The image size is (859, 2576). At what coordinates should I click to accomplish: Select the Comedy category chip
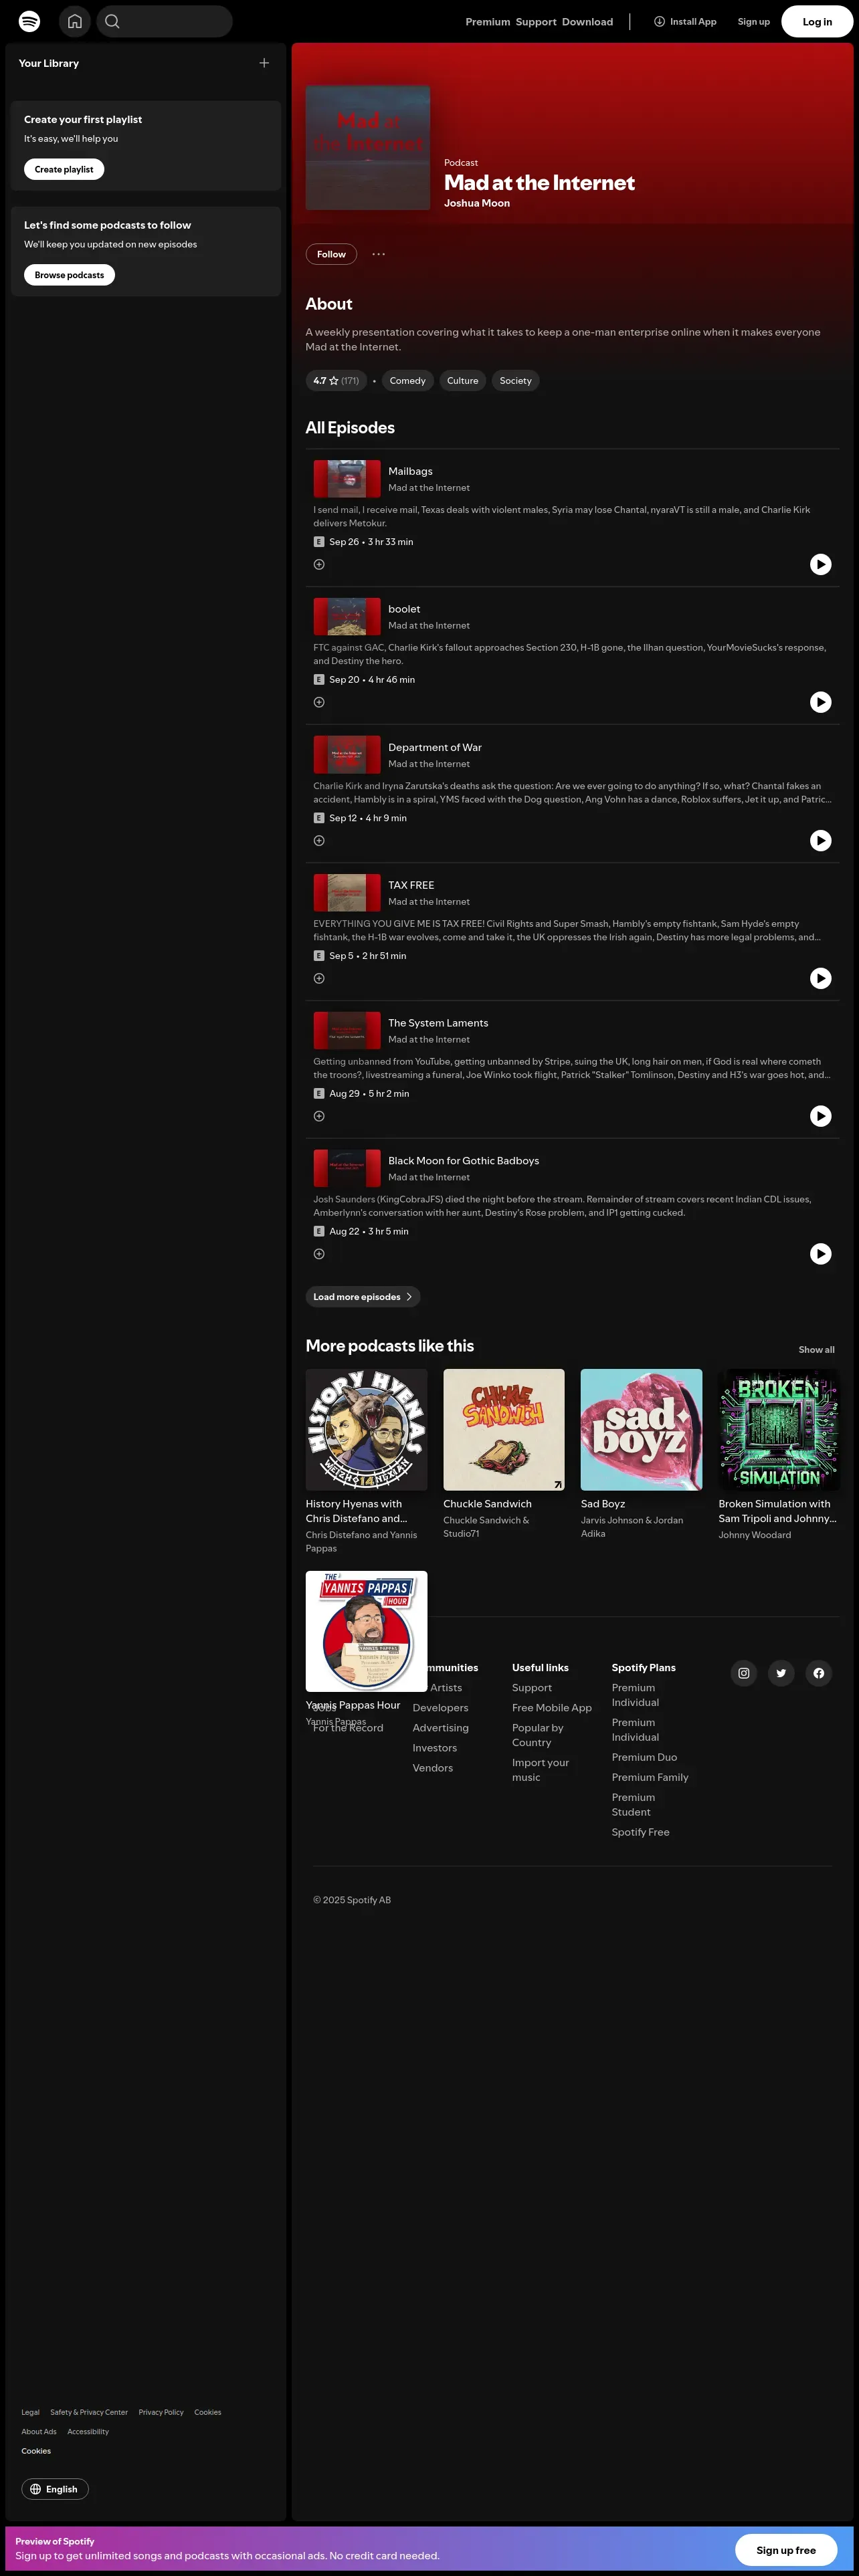pyautogui.click(x=407, y=380)
